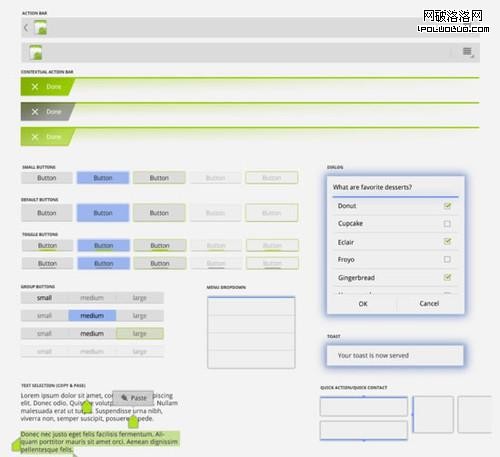Click Cancel in the desserts dialog
The width and height of the screenshot is (500, 457).
(429, 304)
